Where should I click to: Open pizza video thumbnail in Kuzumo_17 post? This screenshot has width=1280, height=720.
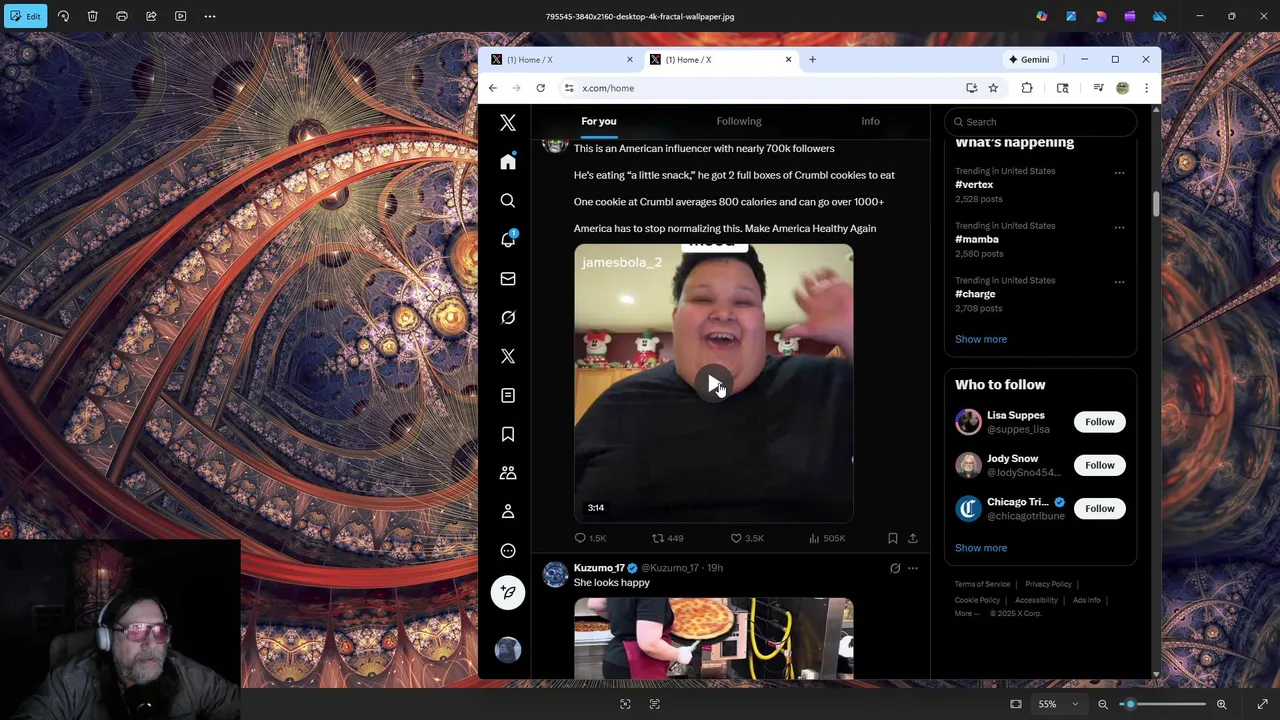click(714, 638)
